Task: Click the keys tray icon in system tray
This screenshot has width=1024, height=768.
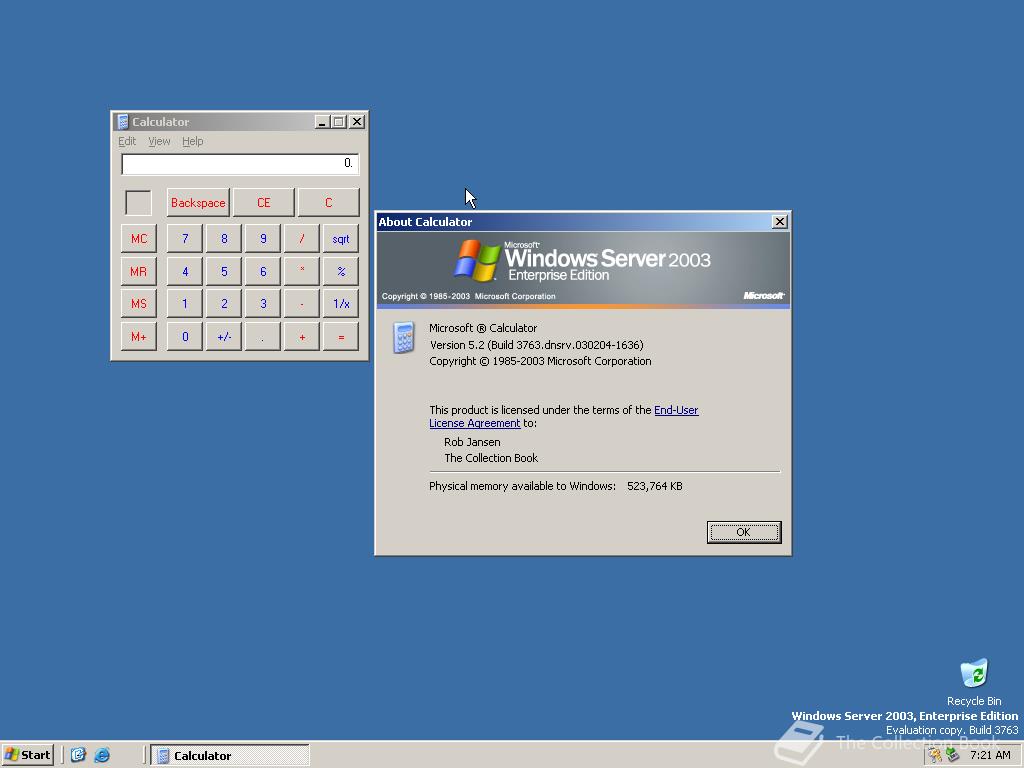Action: click(x=935, y=755)
